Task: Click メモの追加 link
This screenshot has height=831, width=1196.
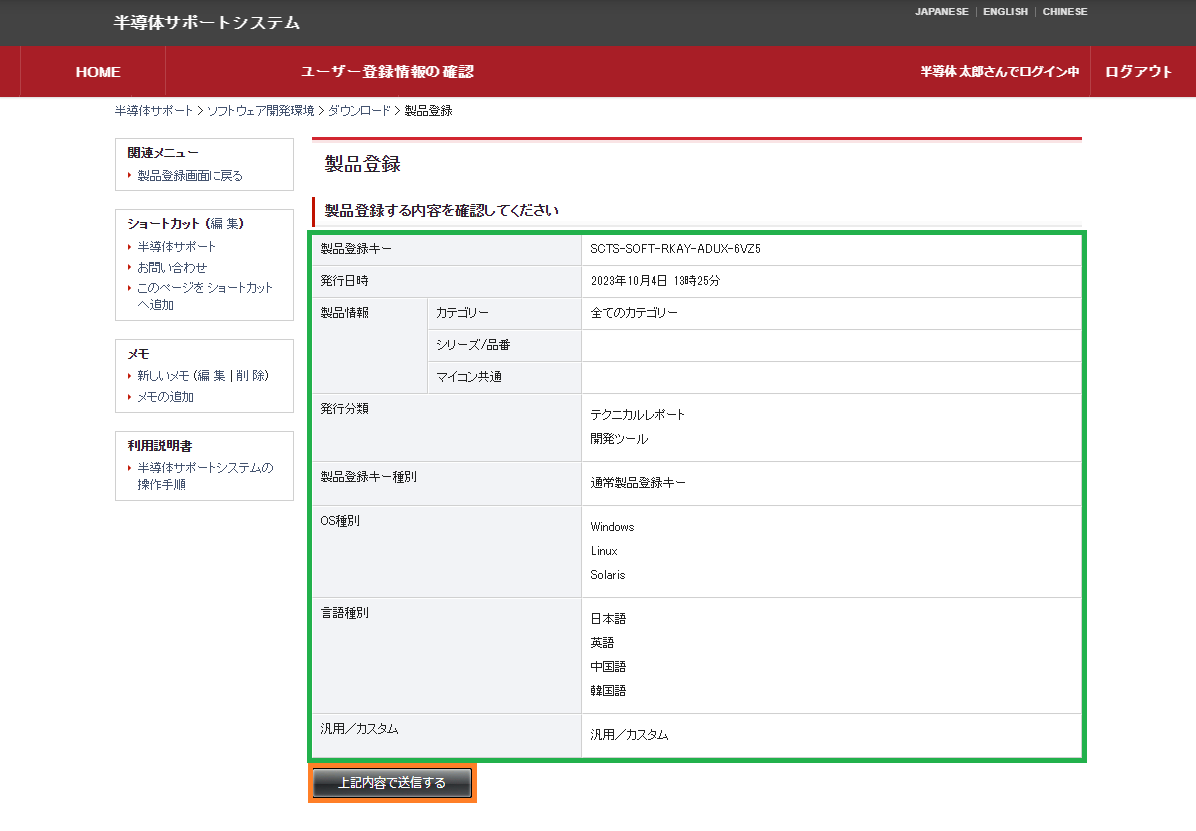Action: click(165, 397)
